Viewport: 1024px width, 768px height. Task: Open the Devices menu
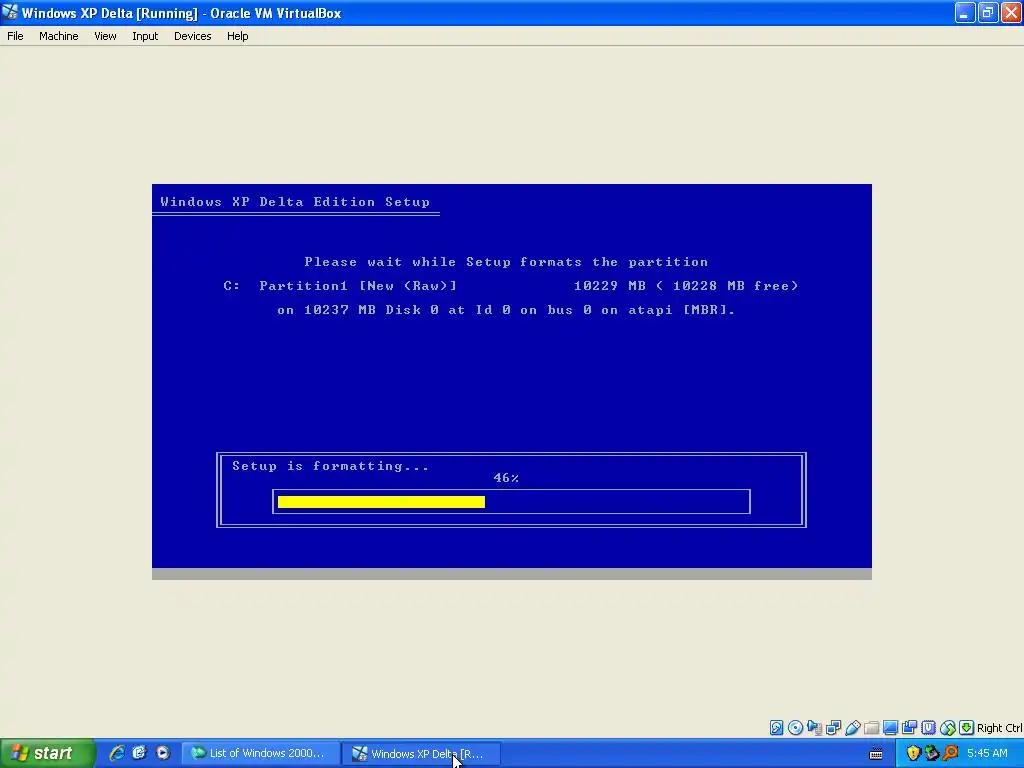coord(192,36)
